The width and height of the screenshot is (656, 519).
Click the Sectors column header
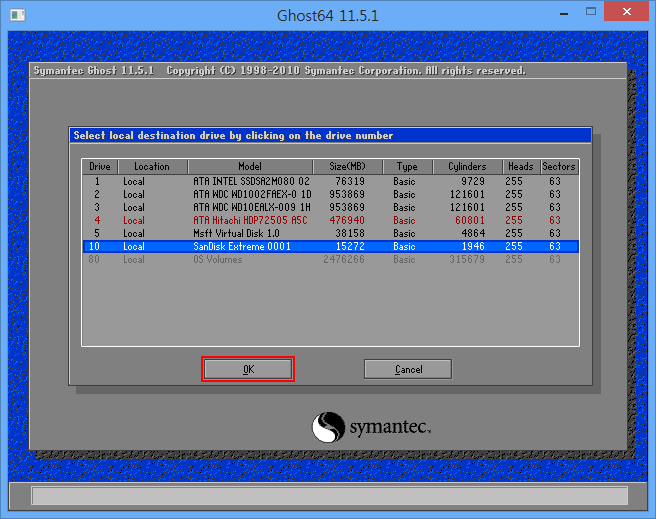click(x=559, y=166)
